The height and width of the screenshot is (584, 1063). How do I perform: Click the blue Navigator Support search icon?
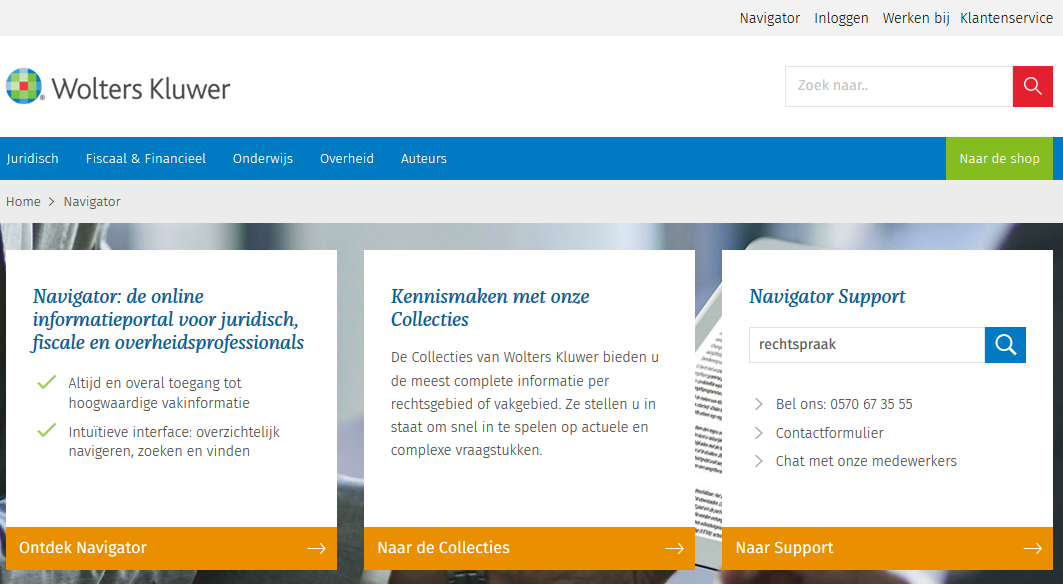point(1005,345)
